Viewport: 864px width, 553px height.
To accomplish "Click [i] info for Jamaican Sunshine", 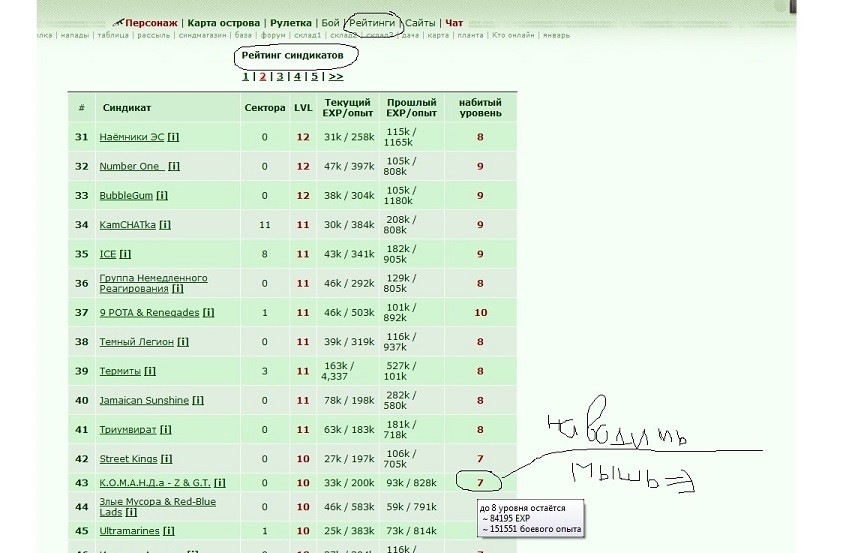I will tap(198, 400).
